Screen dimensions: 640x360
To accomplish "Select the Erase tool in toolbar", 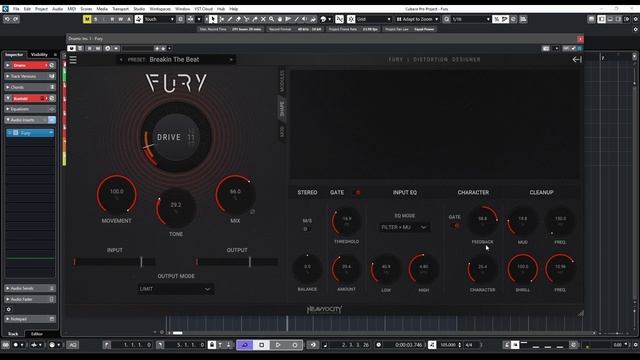I will [238, 19].
